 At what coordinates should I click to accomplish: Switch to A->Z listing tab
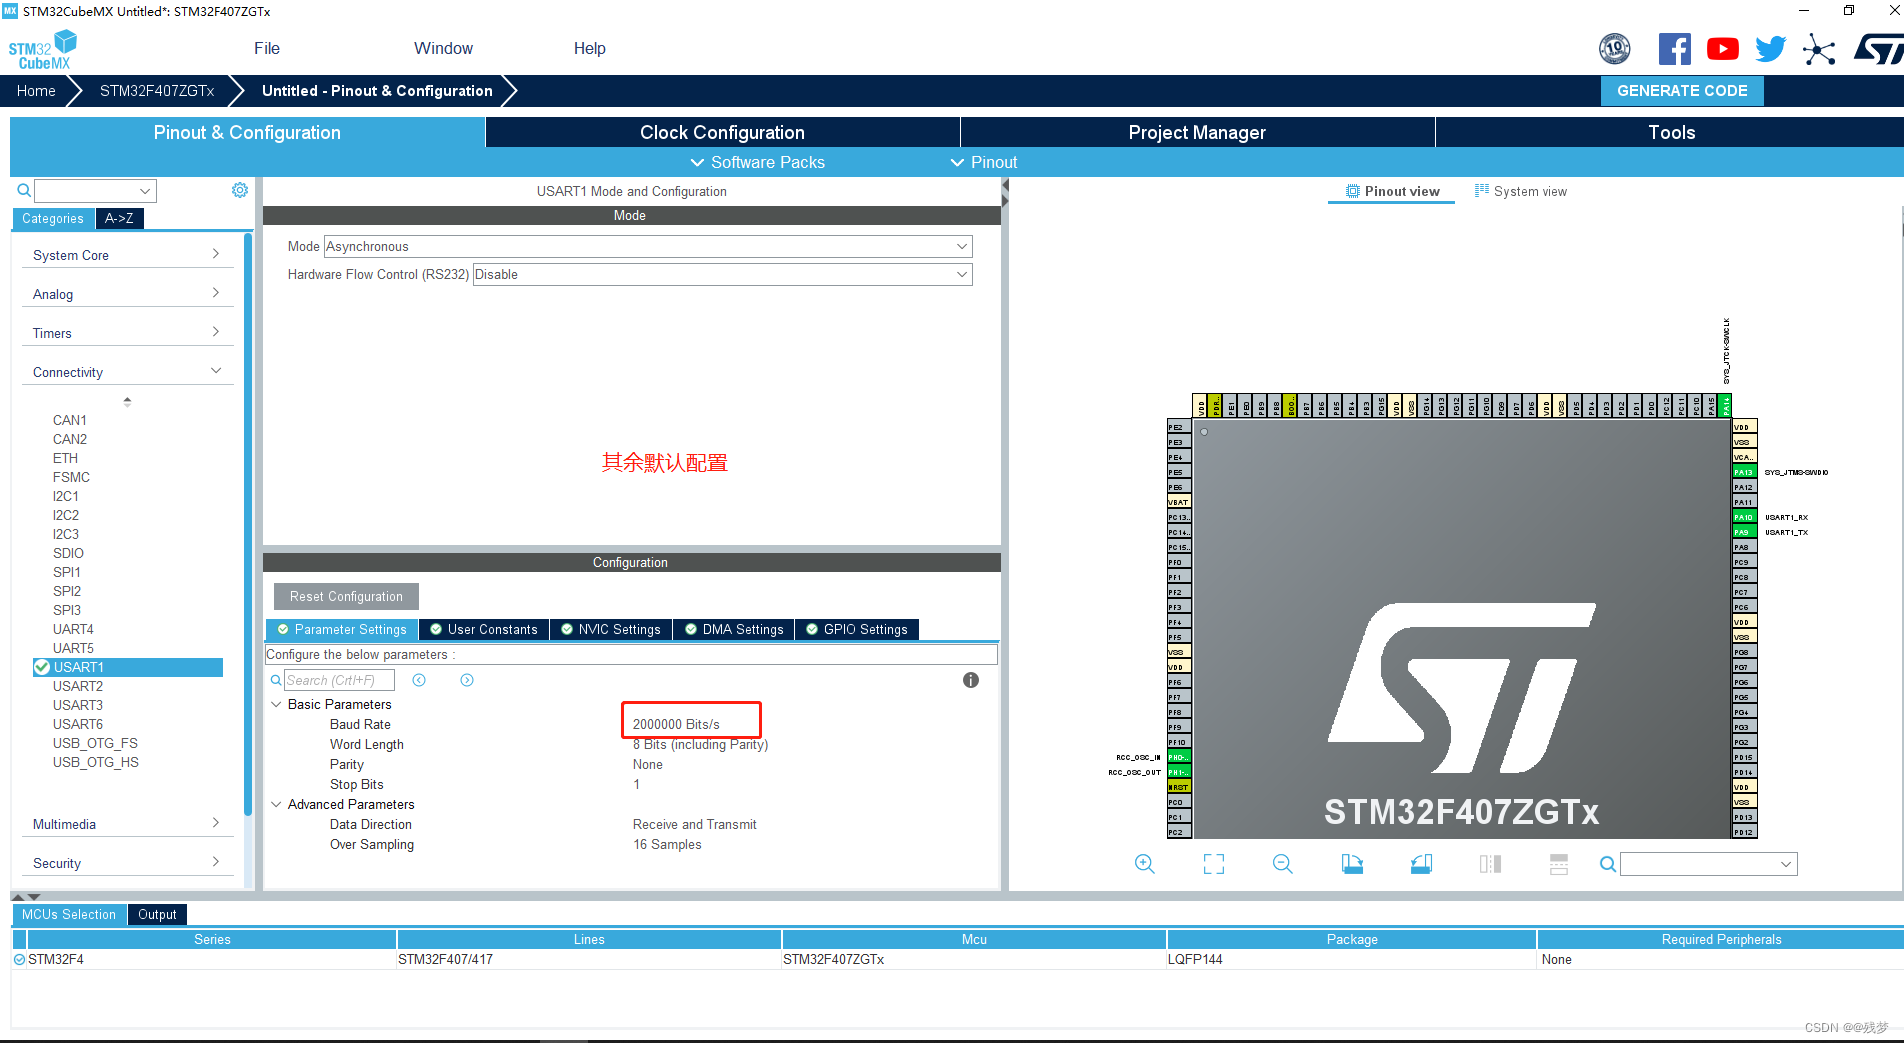119,218
